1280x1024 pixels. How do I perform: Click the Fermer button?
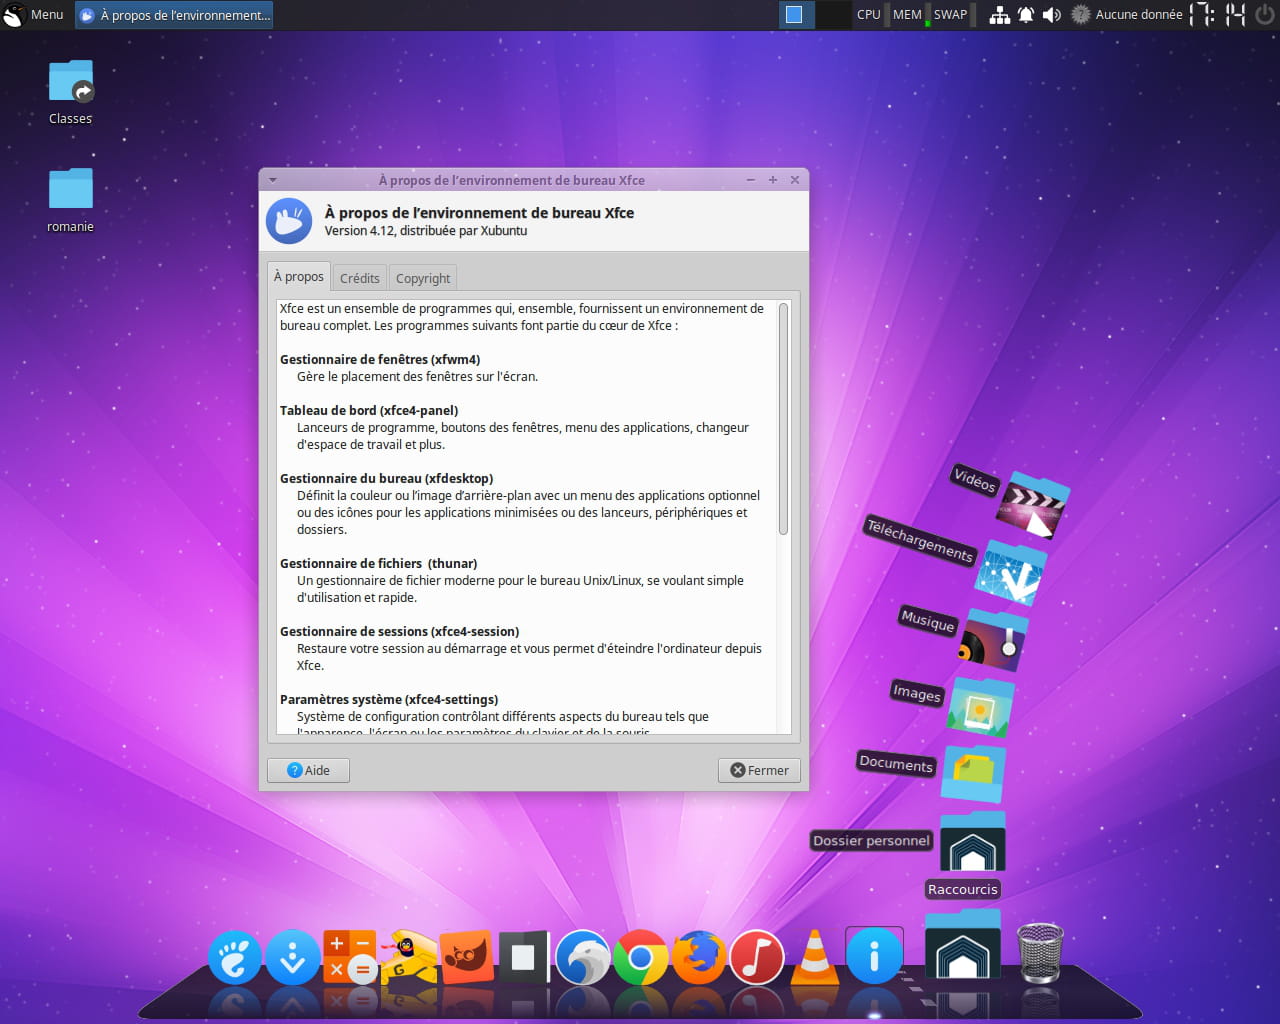[759, 770]
